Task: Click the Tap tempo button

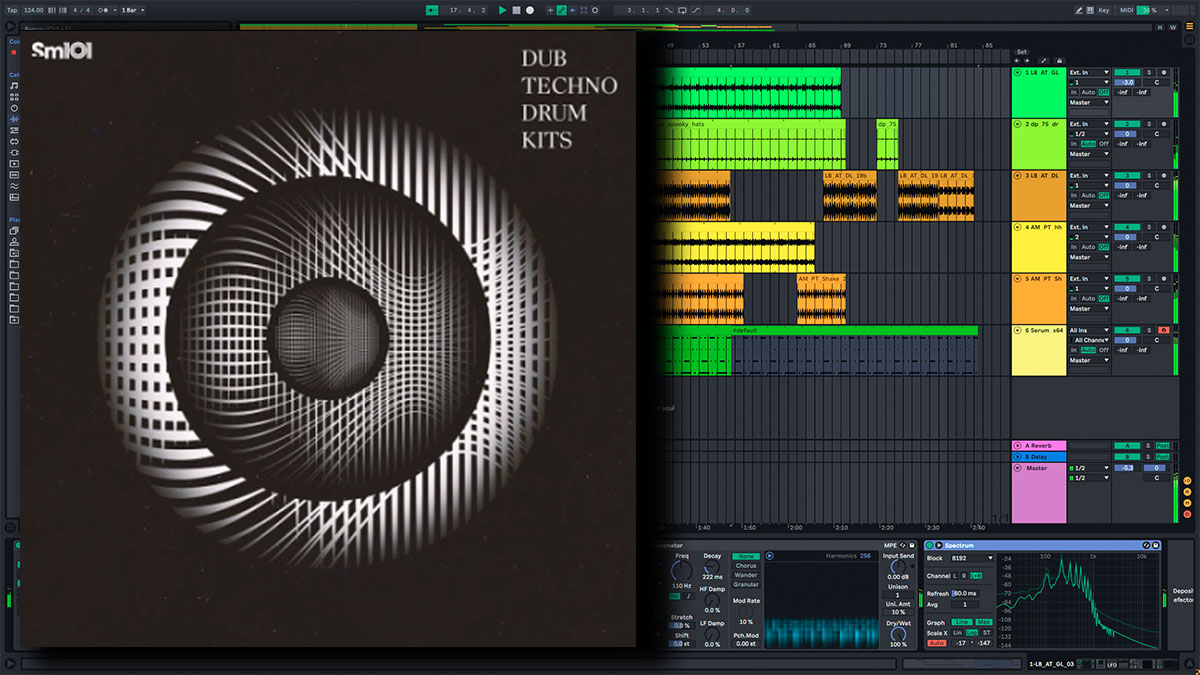Action: click(12, 10)
